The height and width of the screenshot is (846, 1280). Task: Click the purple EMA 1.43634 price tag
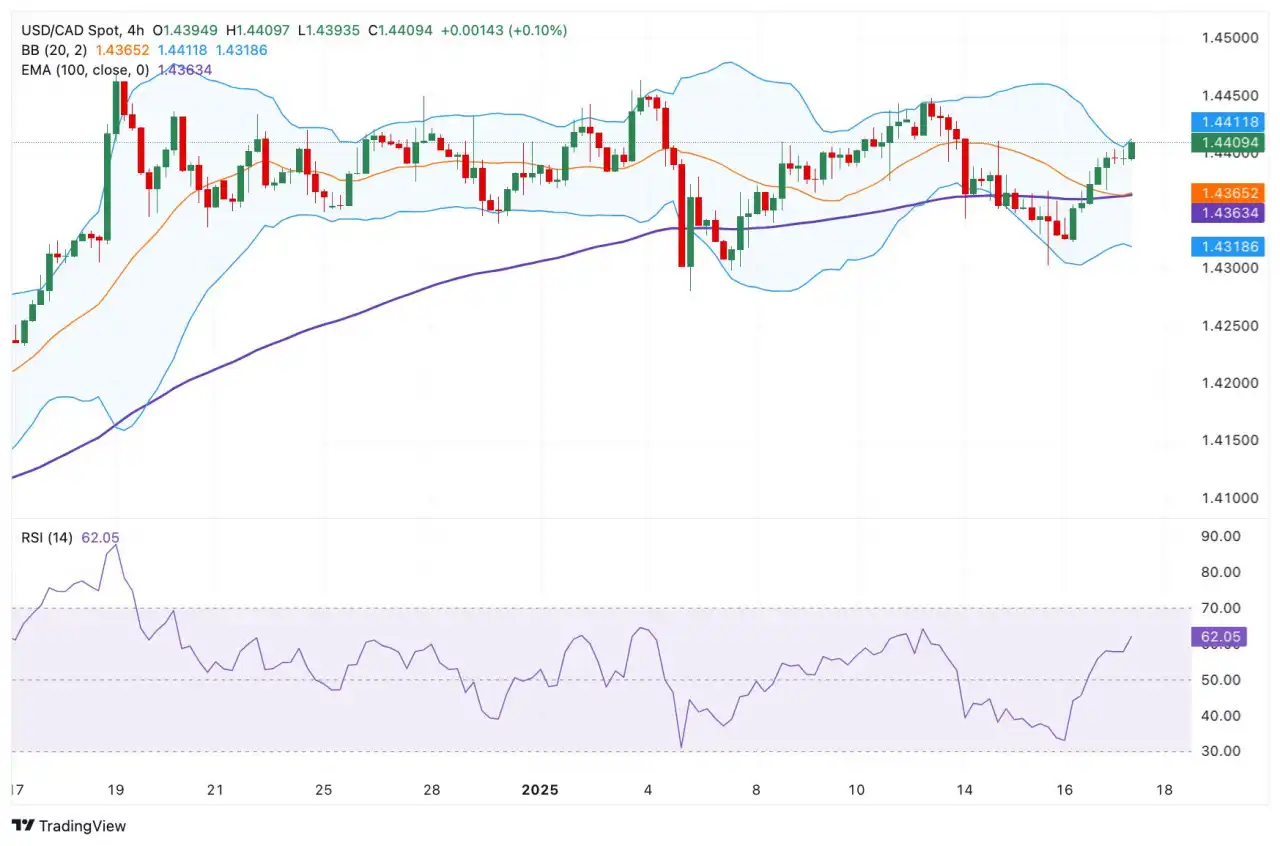point(1228,212)
